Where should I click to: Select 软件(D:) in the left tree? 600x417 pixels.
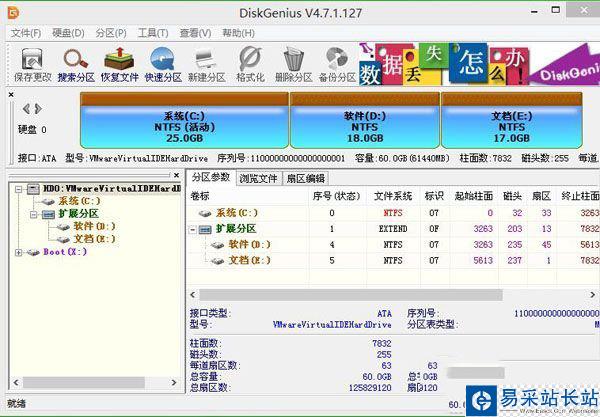(94, 226)
